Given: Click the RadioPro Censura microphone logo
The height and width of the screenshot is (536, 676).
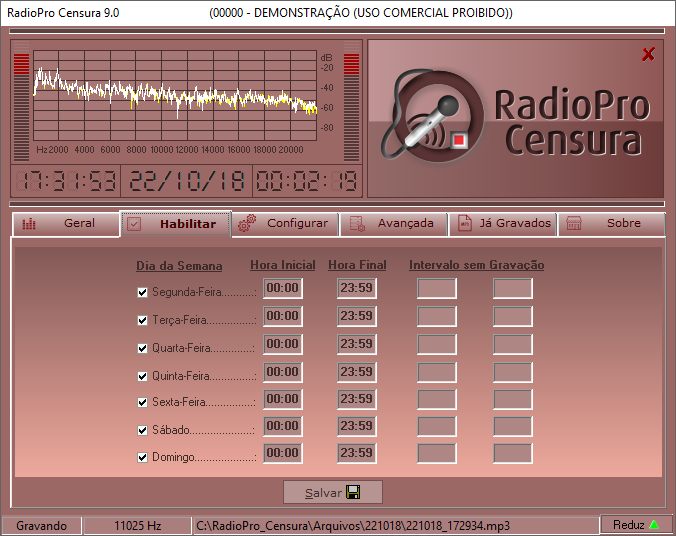Looking at the screenshot, I should pos(433,116).
